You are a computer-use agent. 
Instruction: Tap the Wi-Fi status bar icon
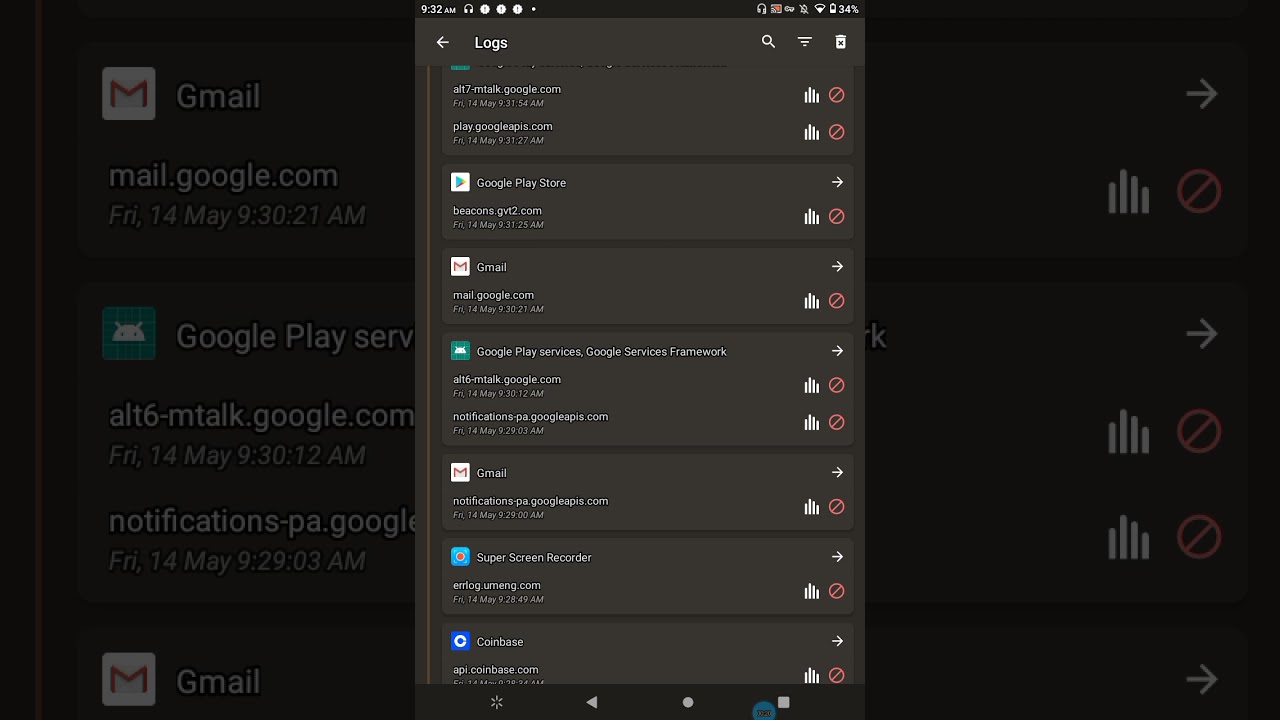820,9
